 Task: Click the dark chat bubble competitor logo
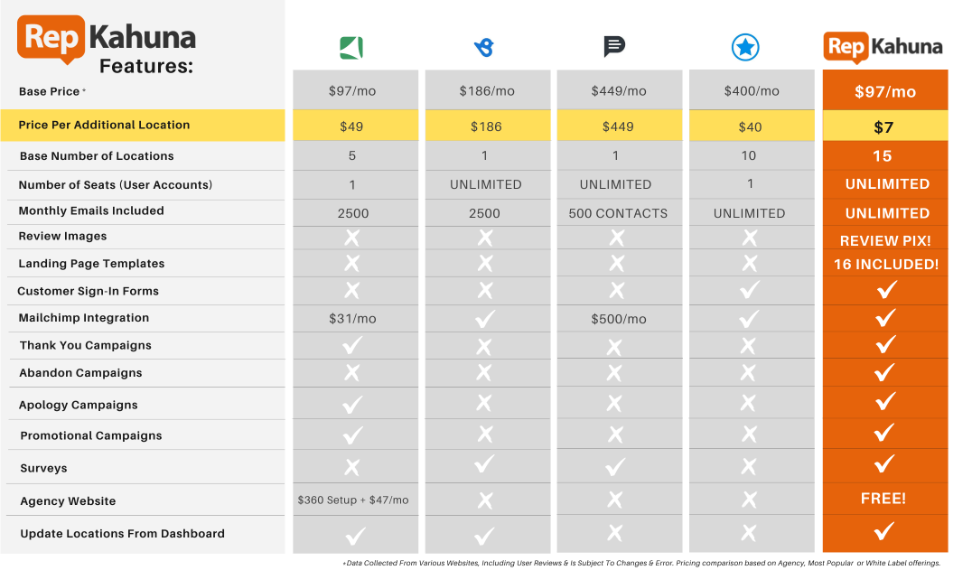(614, 46)
